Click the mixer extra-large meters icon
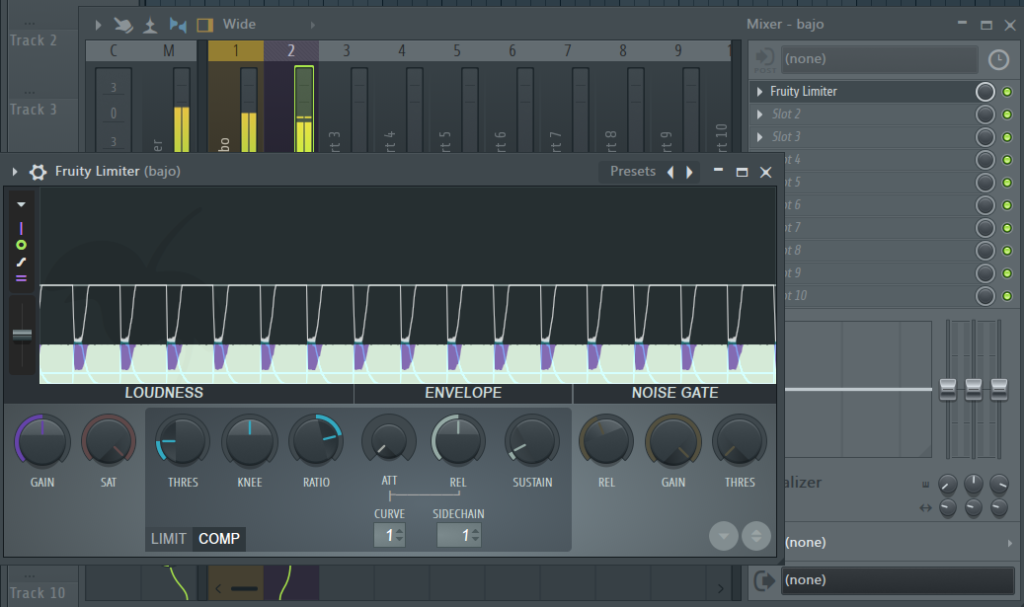This screenshot has width=1024, height=607. tap(150, 25)
